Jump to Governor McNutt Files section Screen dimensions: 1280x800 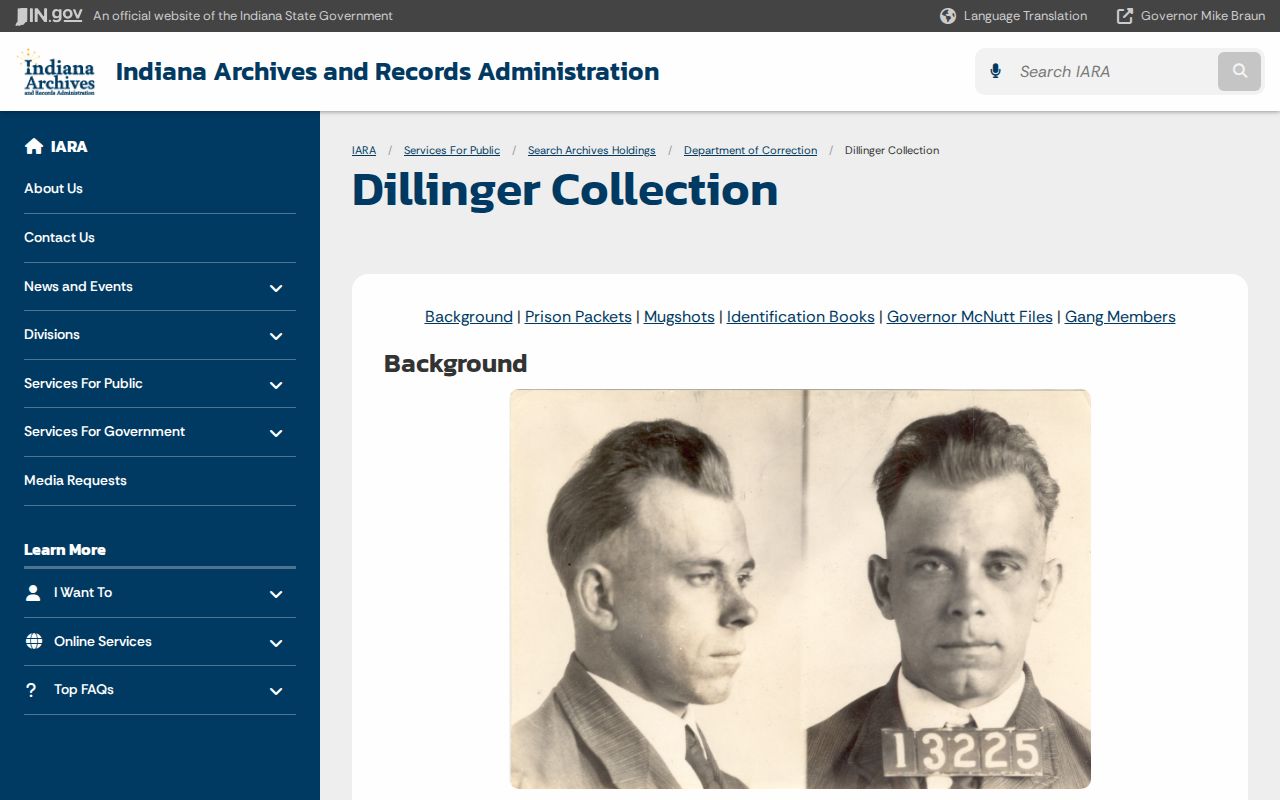[970, 316]
